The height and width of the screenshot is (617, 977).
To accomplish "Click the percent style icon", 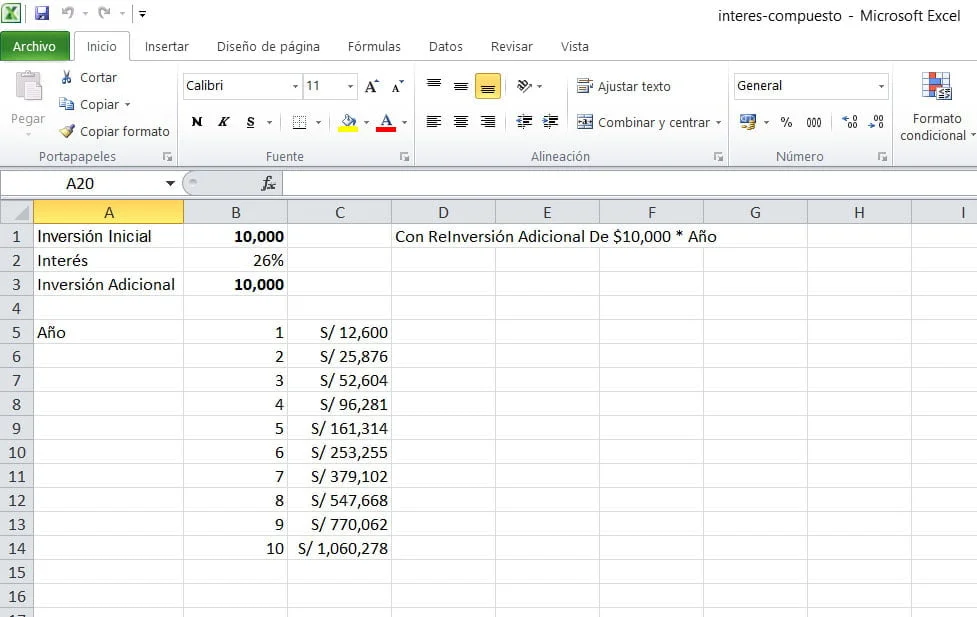I will pyautogui.click(x=786, y=122).
